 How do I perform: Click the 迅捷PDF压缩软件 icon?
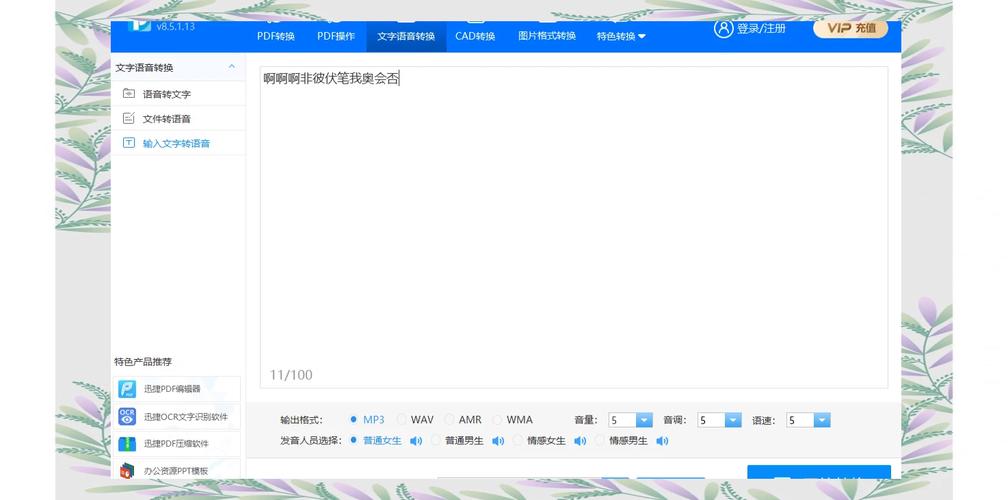click(x=127, y=443)
